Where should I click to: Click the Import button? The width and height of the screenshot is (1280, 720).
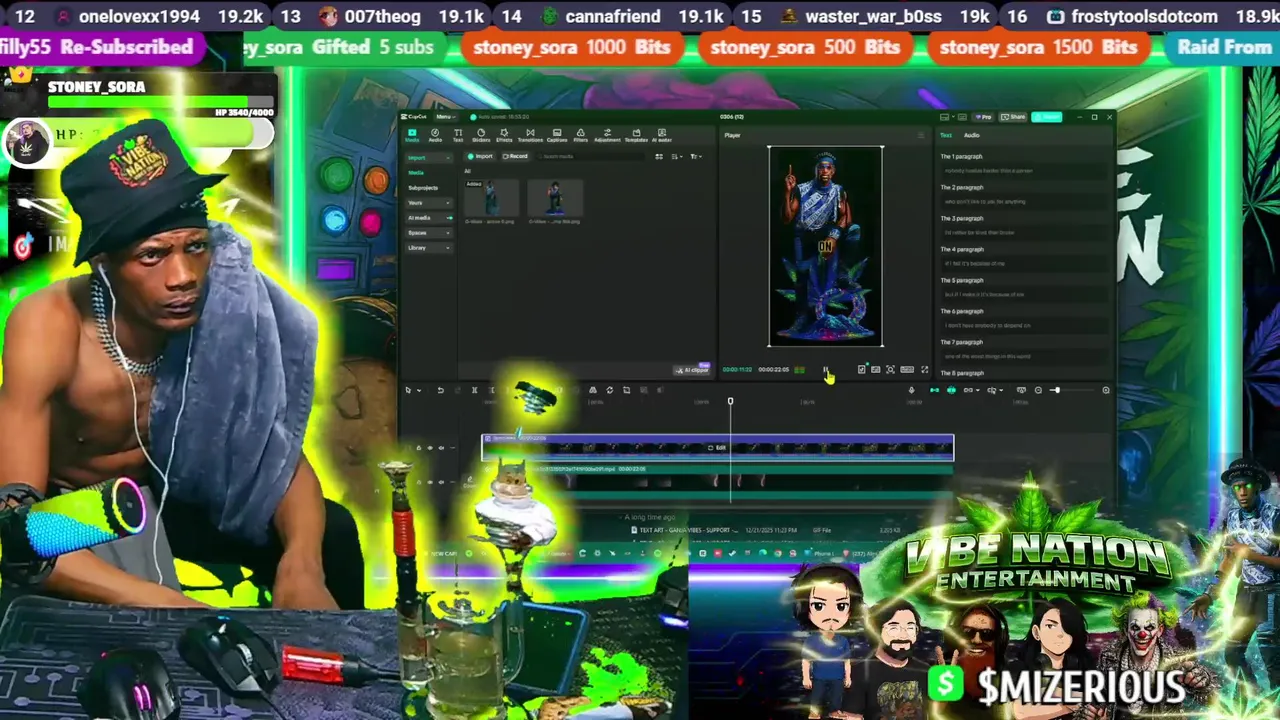[x=480, y=157]
